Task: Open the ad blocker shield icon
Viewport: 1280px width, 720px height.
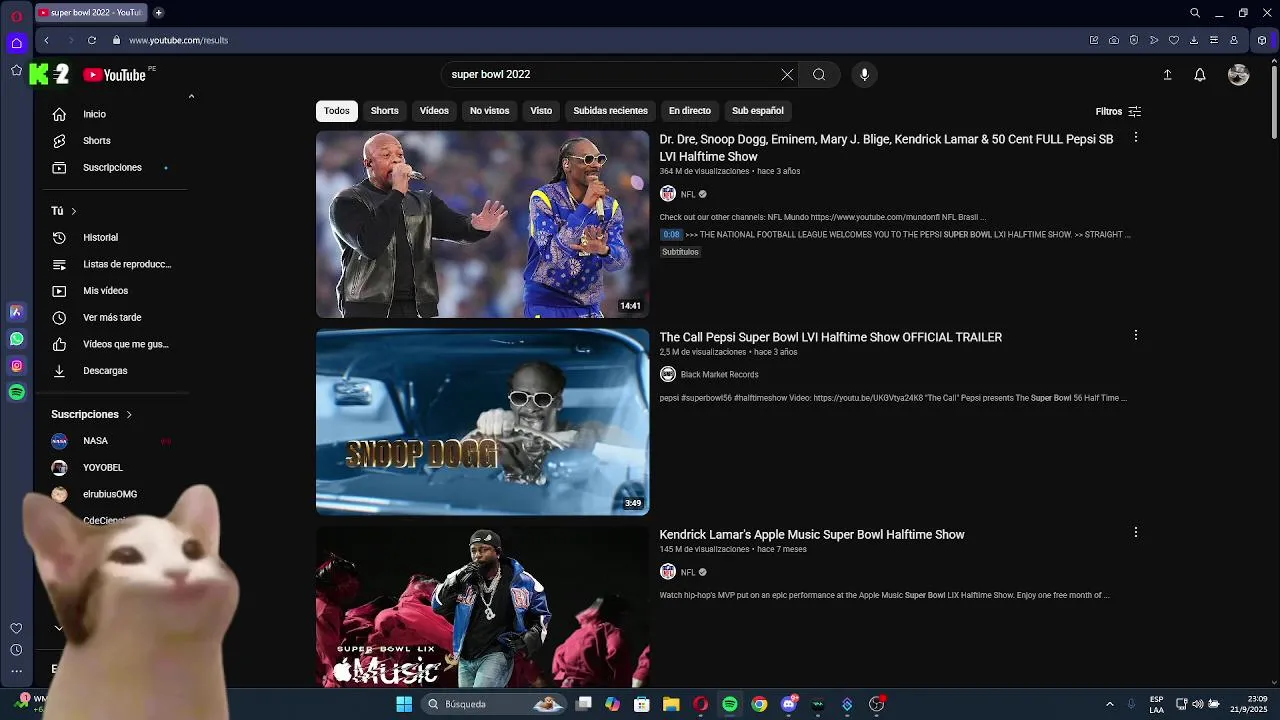Action: coord(1134,40)
